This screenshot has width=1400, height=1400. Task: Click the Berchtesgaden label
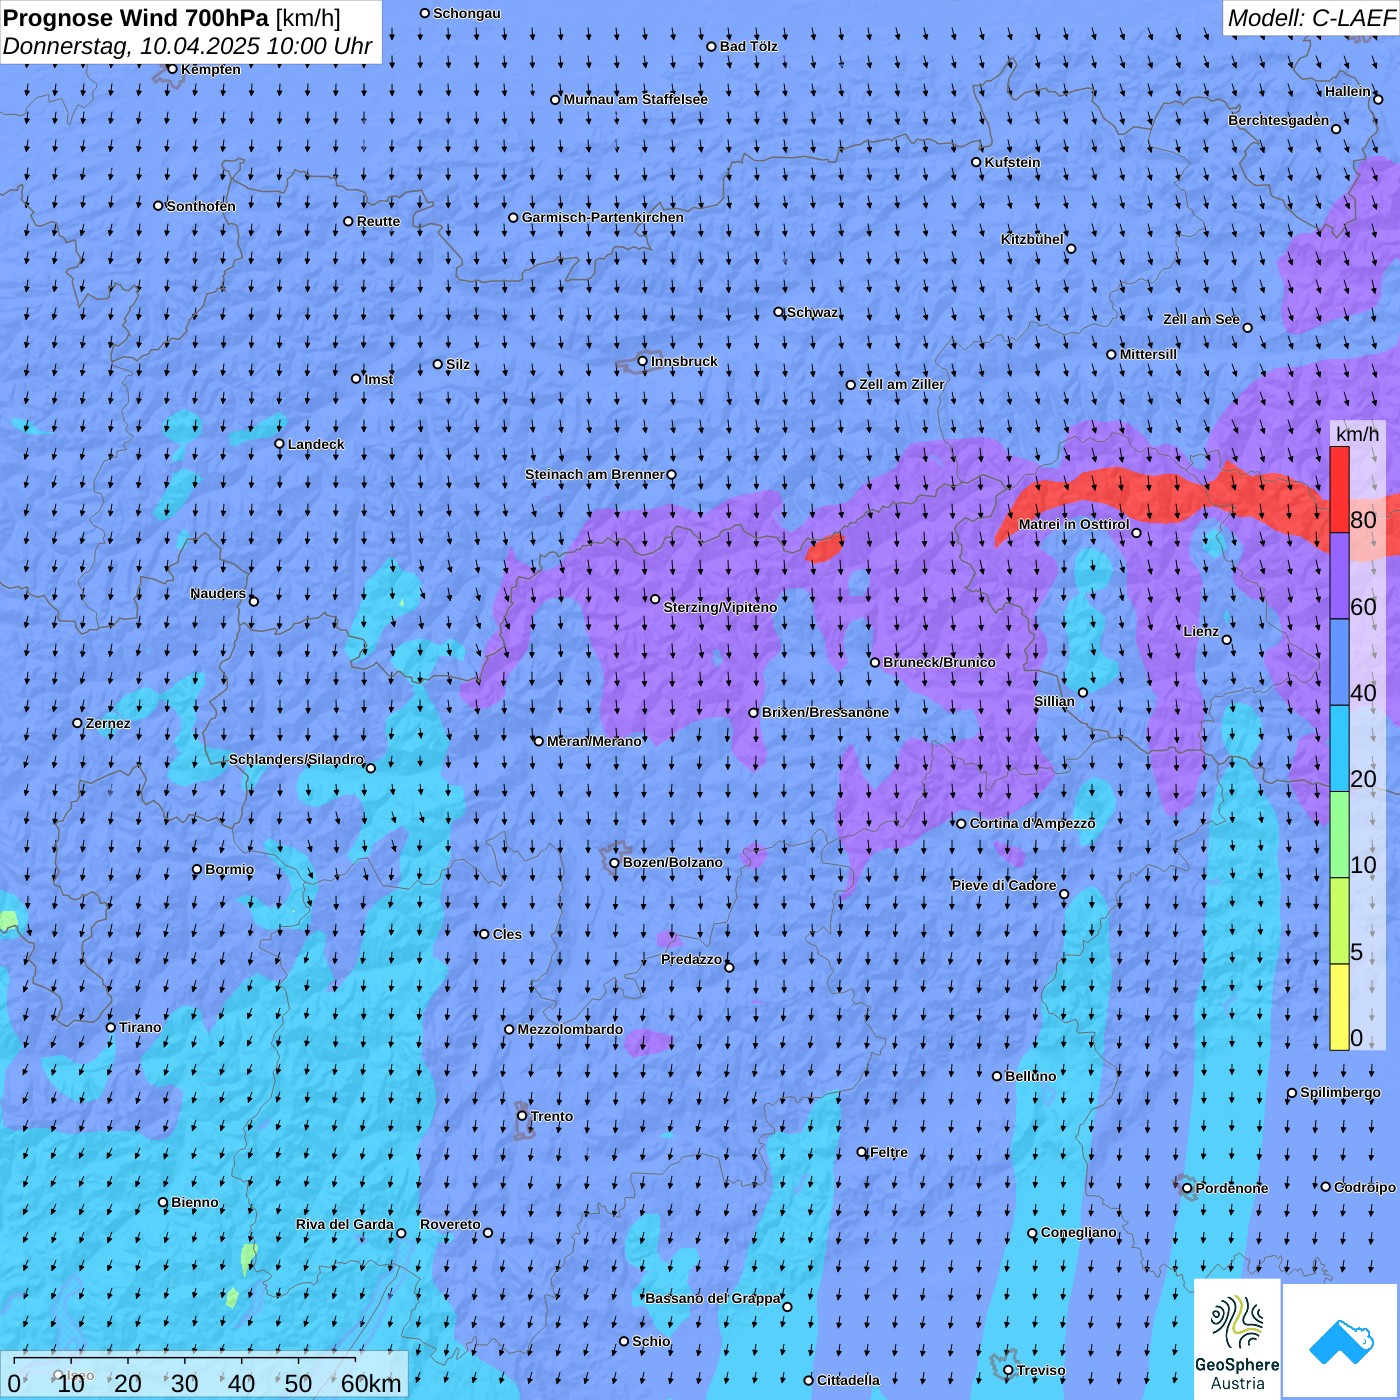click(x=1278, y=120)
